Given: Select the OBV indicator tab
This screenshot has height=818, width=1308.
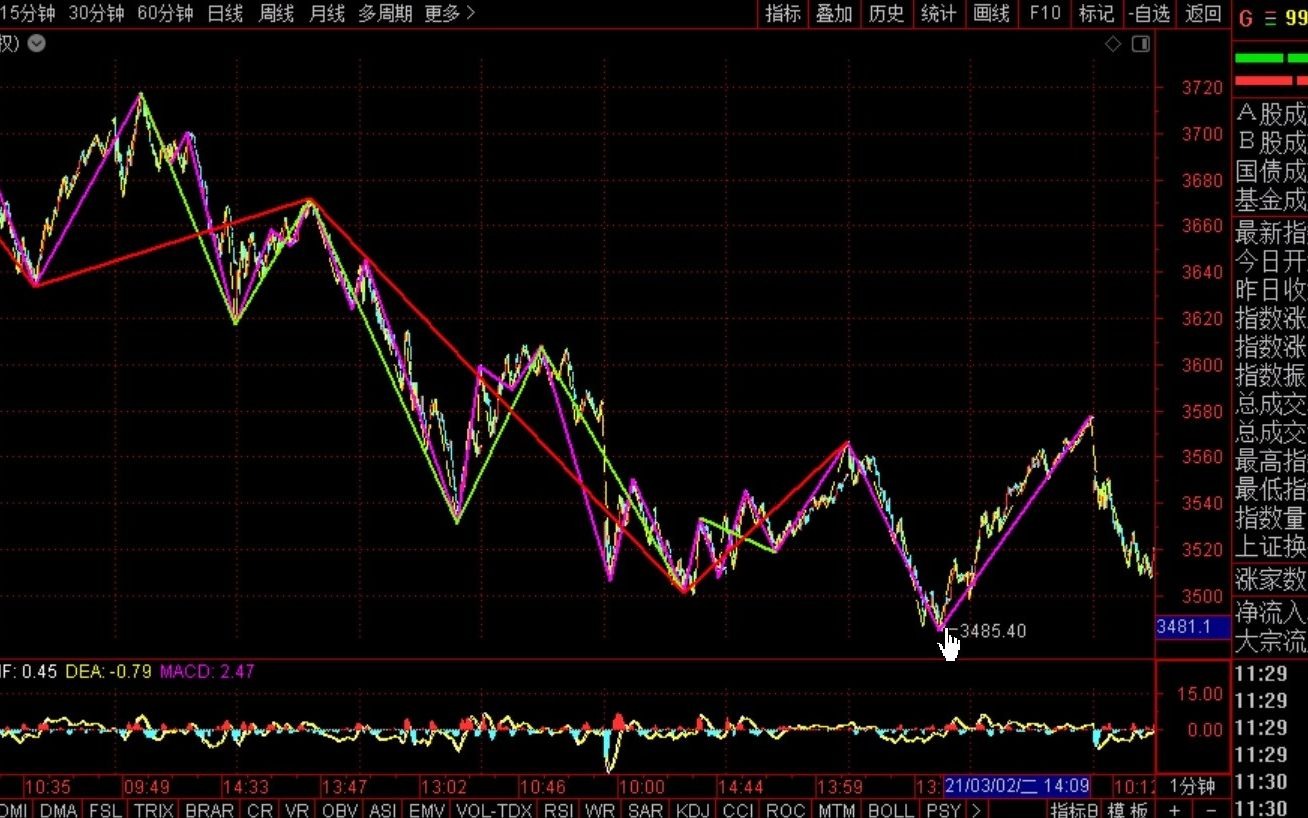Looking at the screenshot, I should [340, 809].
